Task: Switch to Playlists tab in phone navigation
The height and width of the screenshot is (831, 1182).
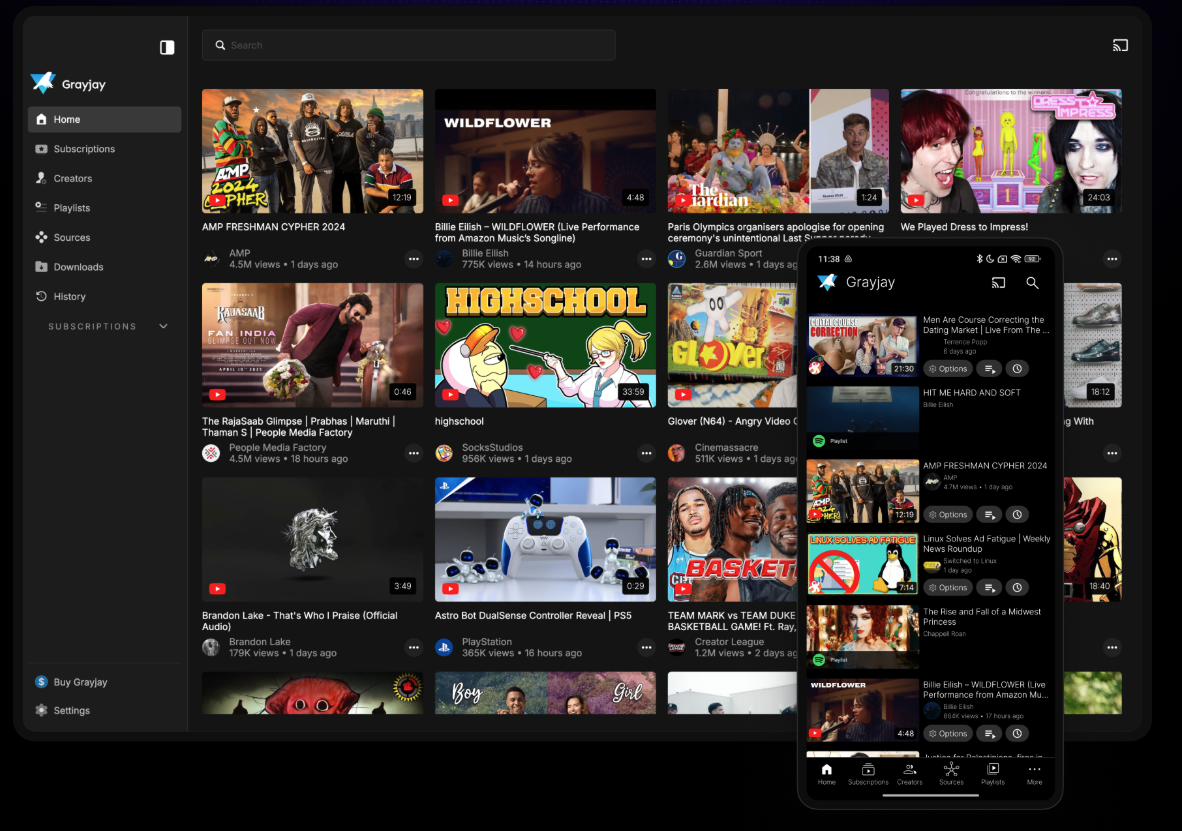Action: tap(993, 774)
